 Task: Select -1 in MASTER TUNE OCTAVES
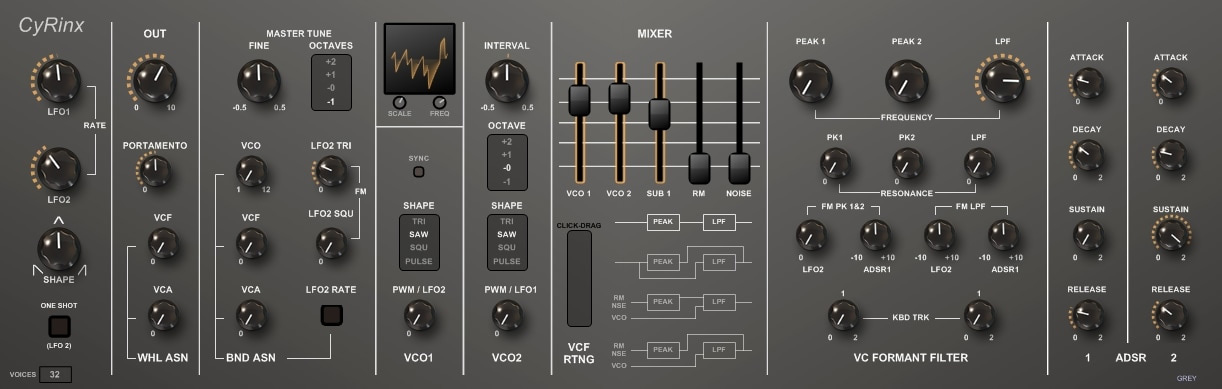331,102
